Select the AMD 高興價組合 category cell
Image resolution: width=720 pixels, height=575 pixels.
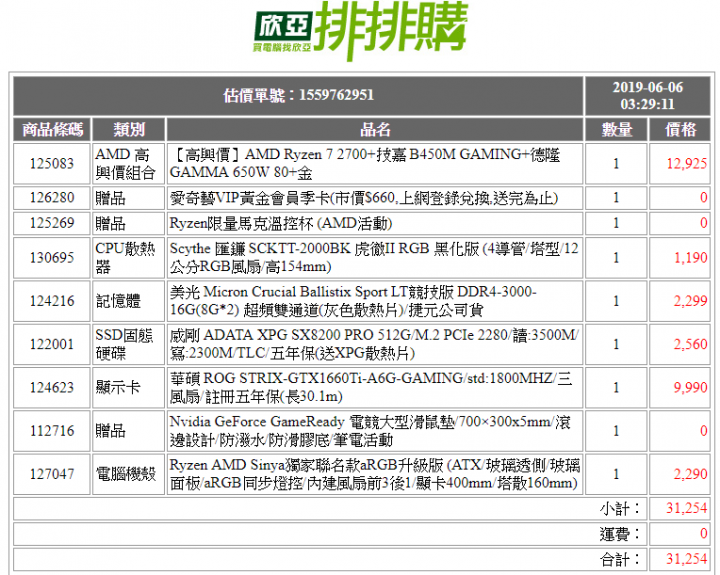(129, 163)
